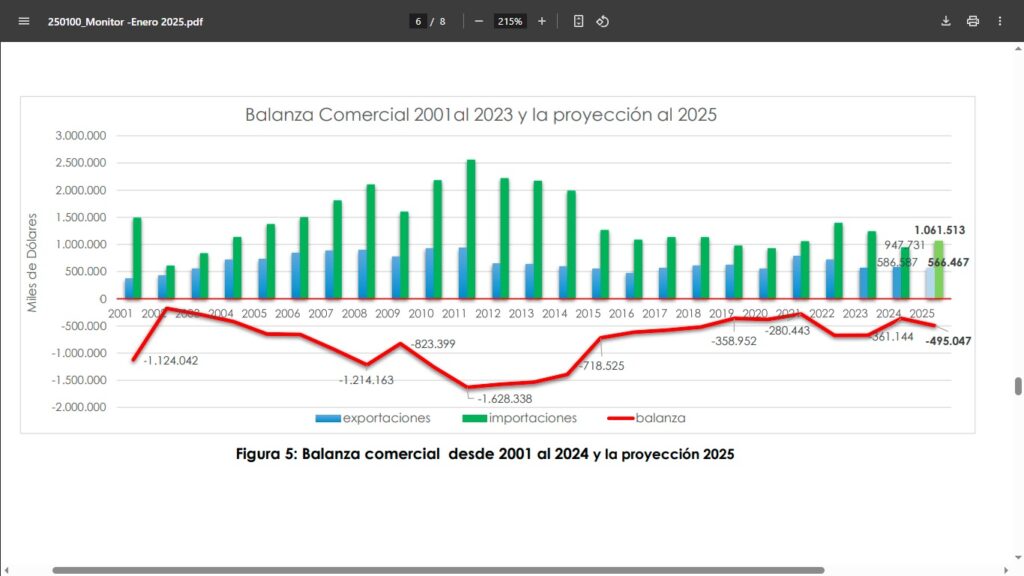Click the data label -495.047

[x=948, y=341]
